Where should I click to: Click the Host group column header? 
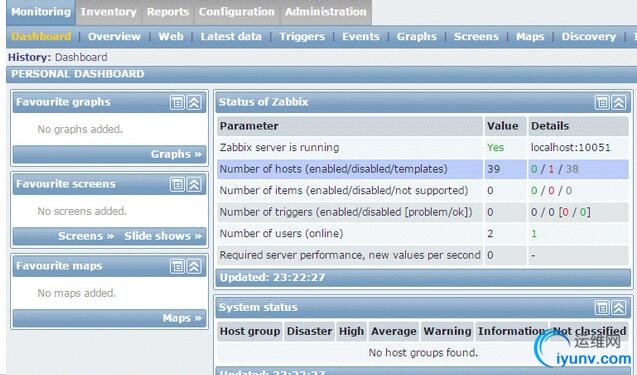click(250, 331)
